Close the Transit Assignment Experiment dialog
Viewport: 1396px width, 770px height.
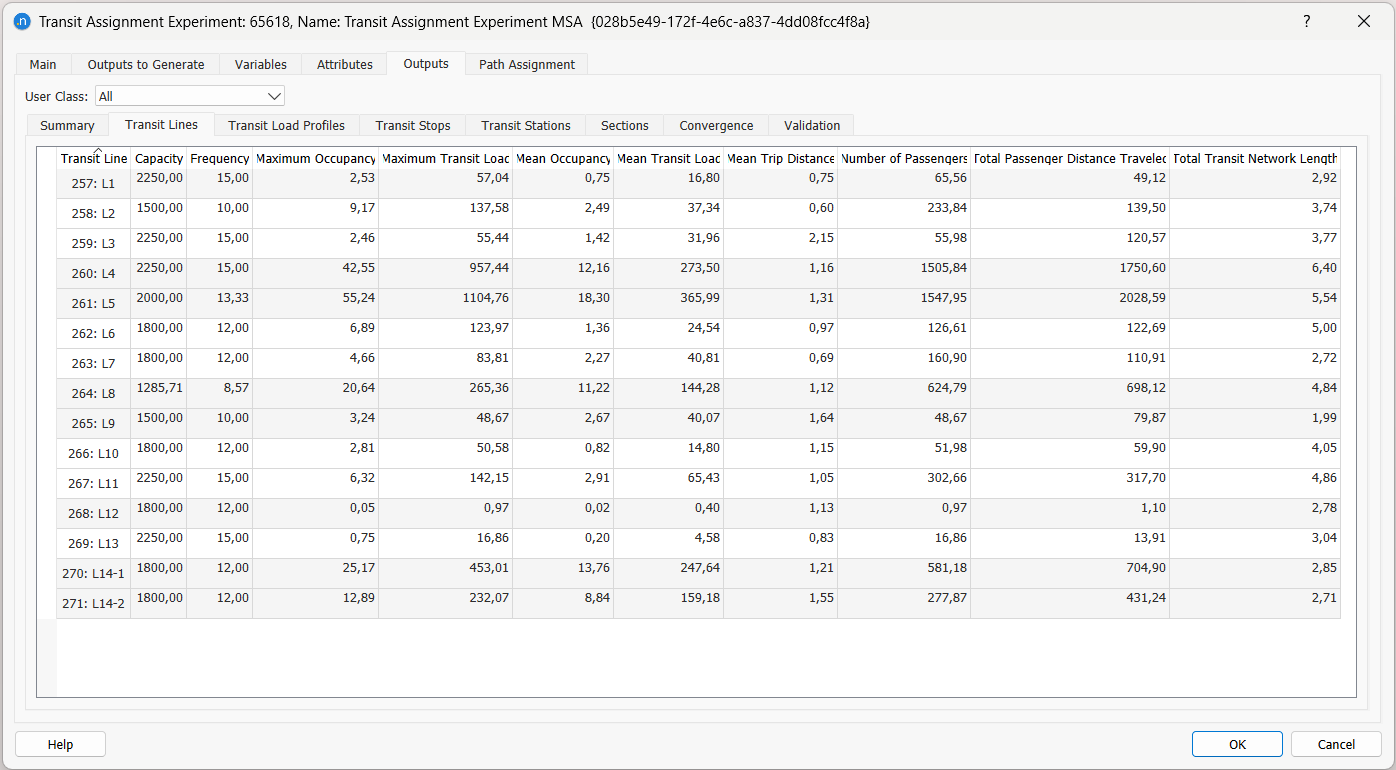(1363, 21)
